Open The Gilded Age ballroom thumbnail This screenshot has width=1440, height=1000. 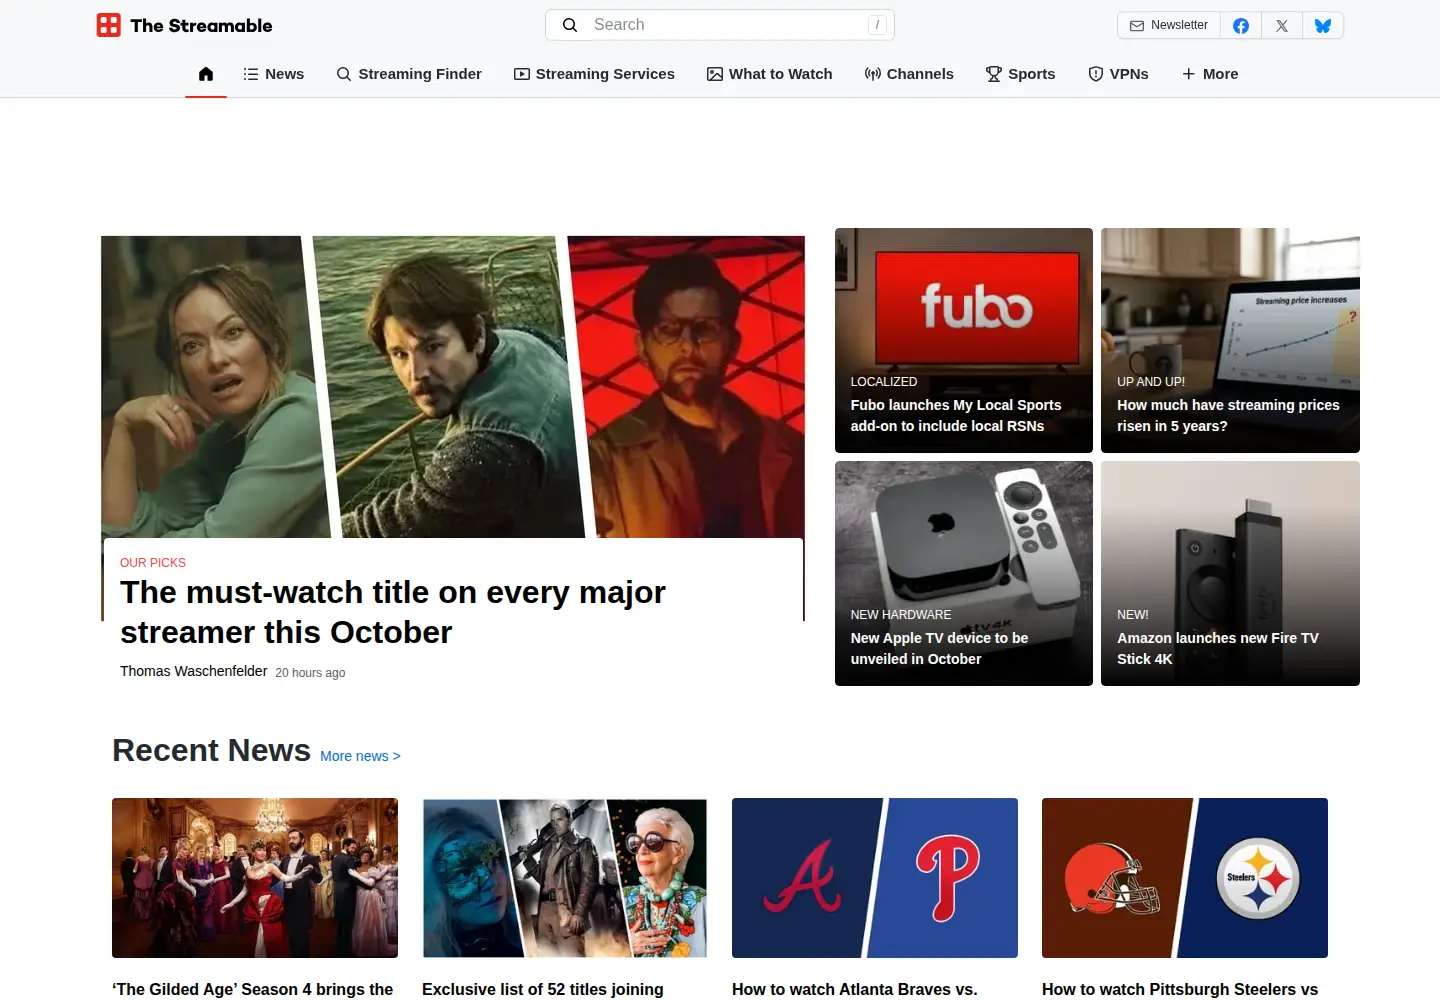point(255,878)
